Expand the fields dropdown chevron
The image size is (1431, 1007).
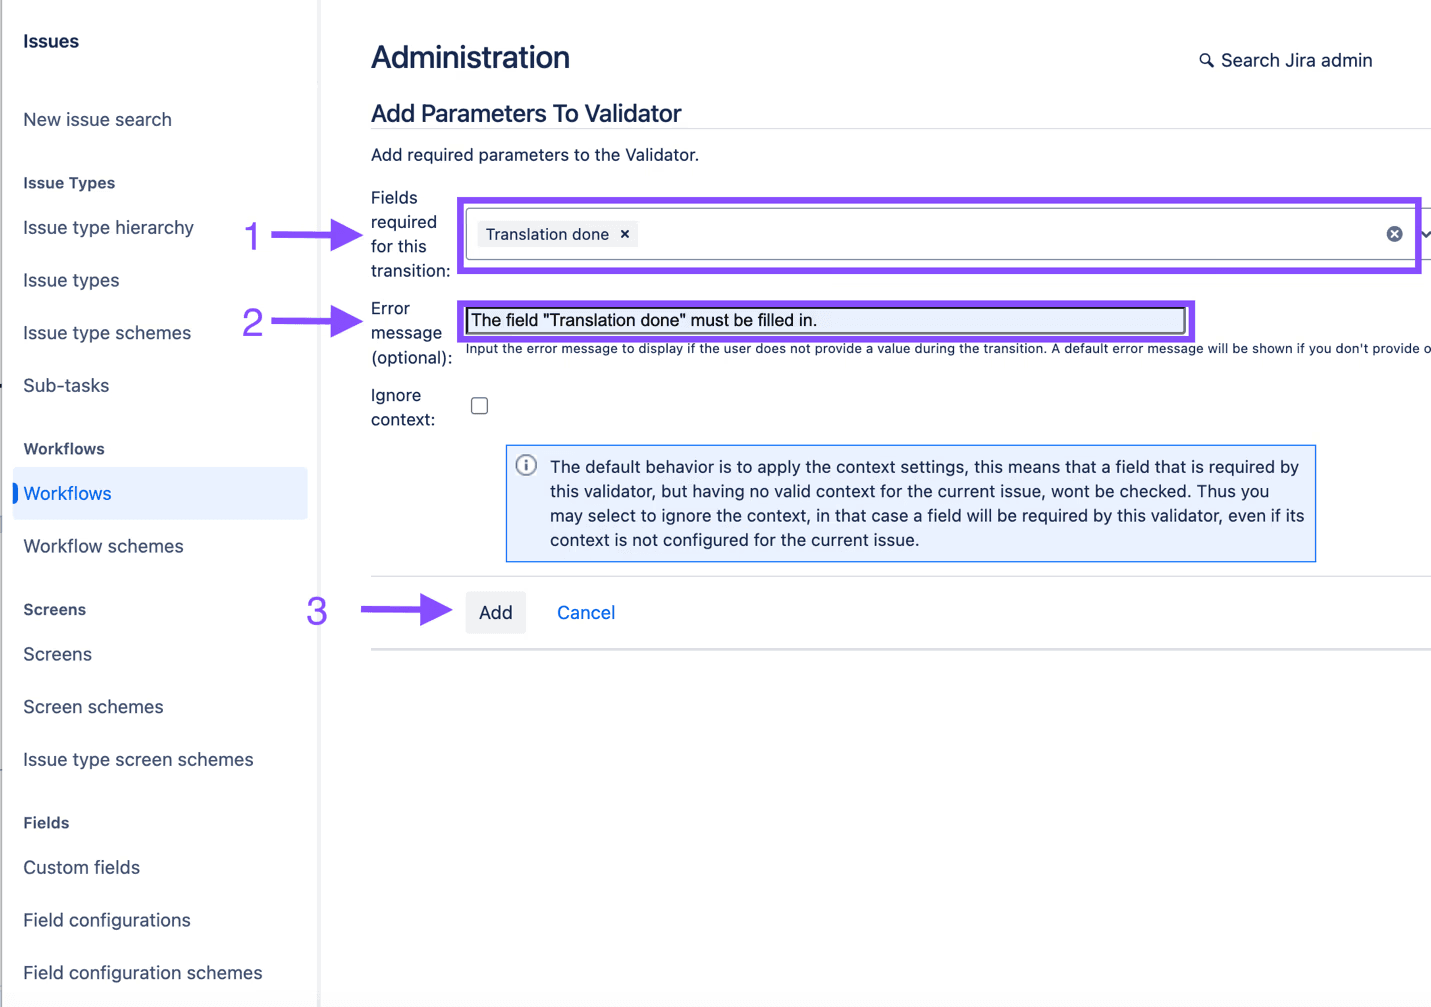tap(1427, 236)
